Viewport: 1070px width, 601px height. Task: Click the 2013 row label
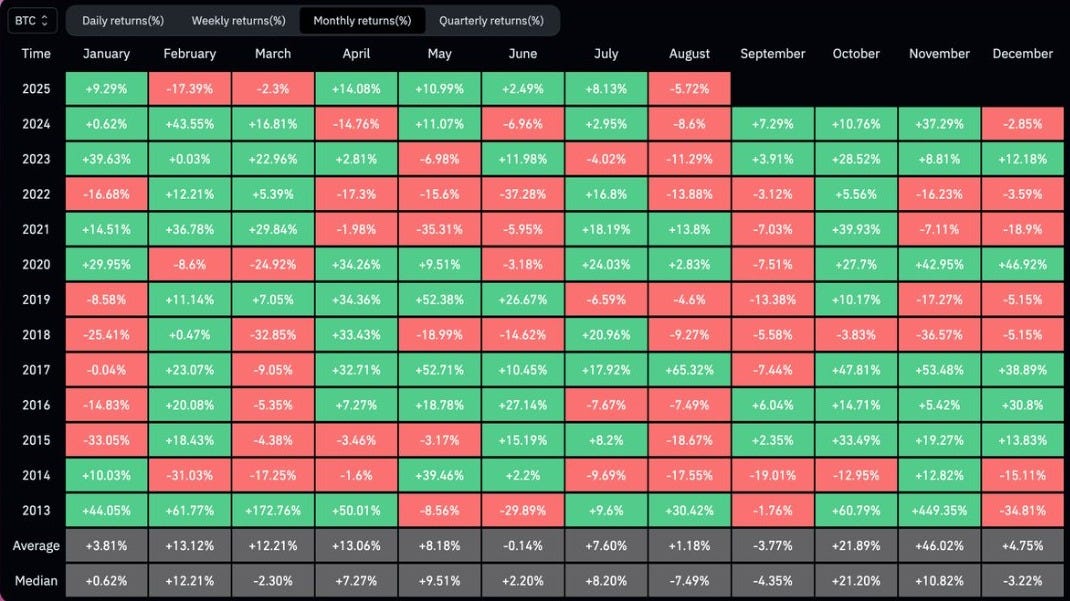pos(36,510)
